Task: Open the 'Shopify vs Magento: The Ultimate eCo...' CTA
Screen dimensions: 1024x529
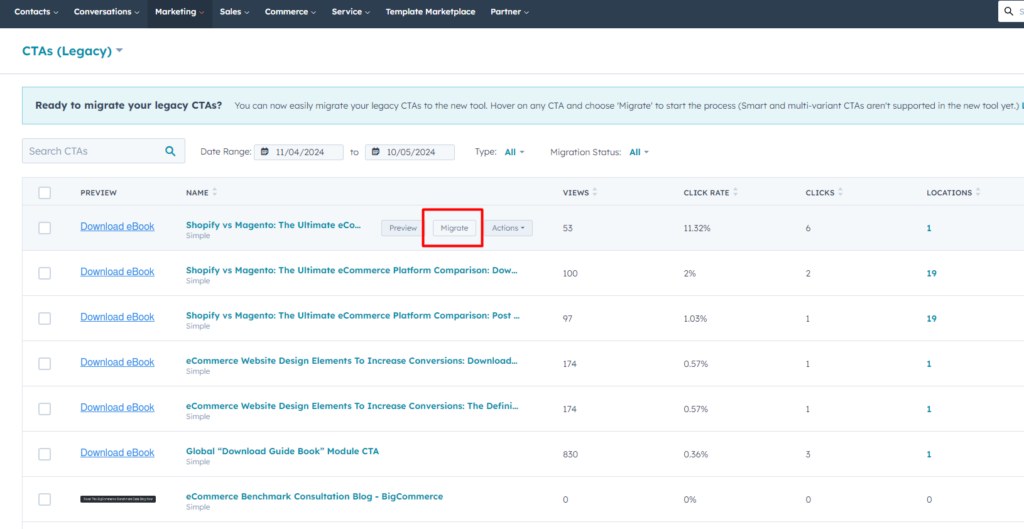Action: pos(273,225)
